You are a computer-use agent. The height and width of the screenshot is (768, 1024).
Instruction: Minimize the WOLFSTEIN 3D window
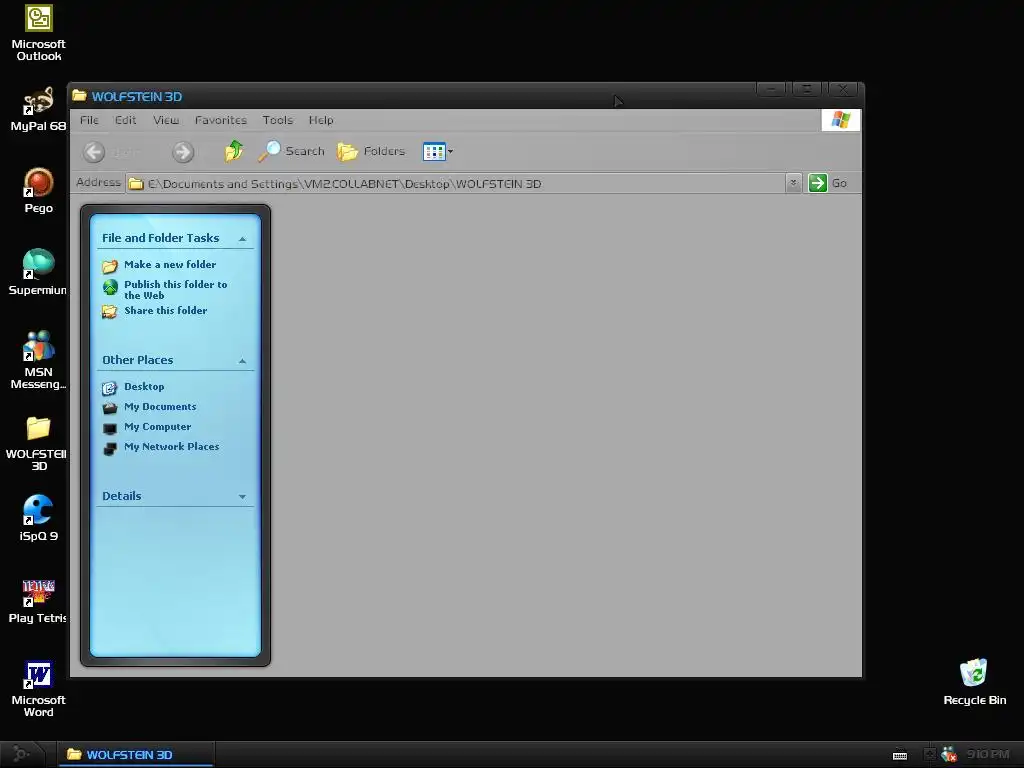[771, 89]
